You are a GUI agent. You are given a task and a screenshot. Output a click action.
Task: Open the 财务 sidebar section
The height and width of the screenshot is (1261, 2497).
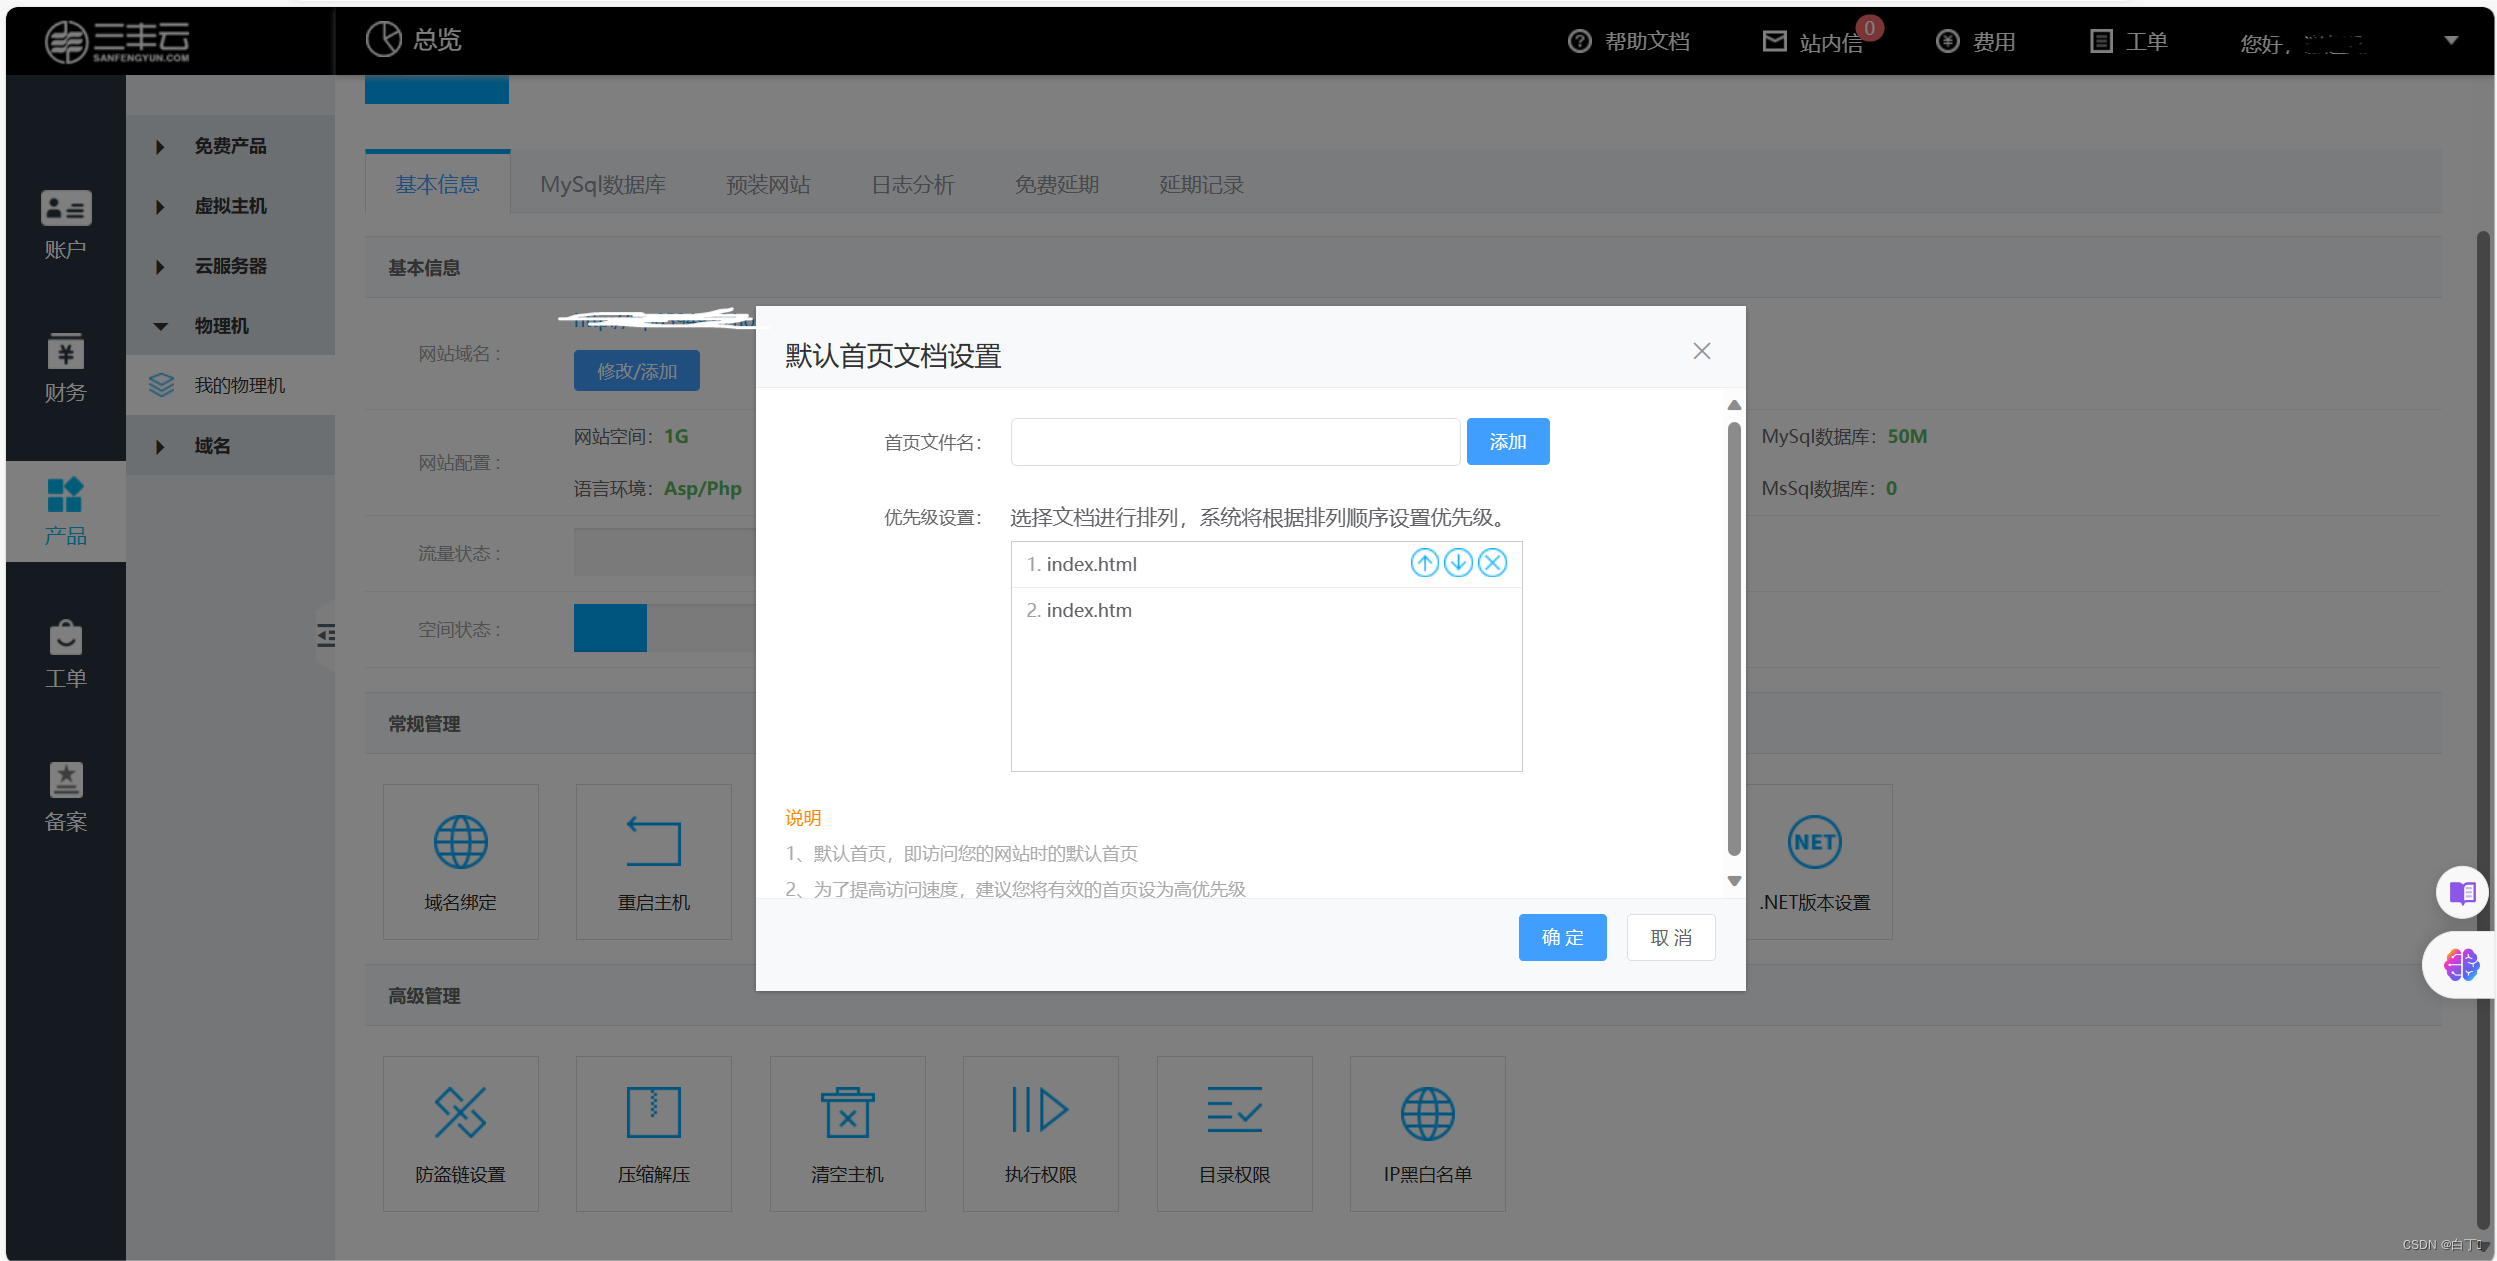point(66,367)
